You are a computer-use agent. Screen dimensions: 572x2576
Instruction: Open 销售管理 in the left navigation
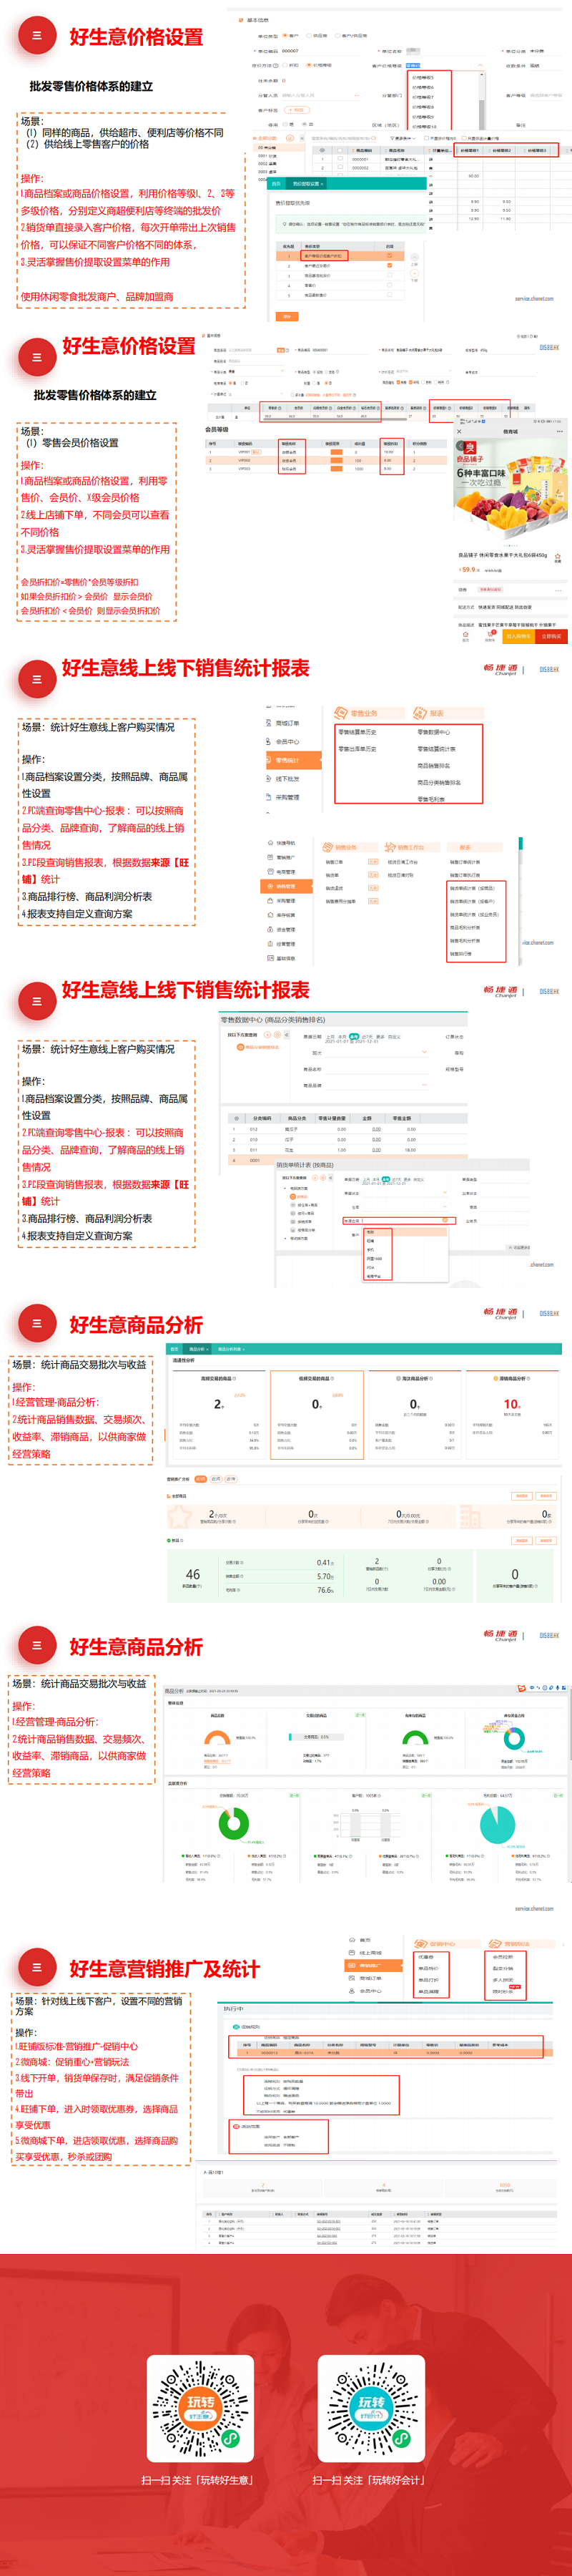tap(285, 886)
